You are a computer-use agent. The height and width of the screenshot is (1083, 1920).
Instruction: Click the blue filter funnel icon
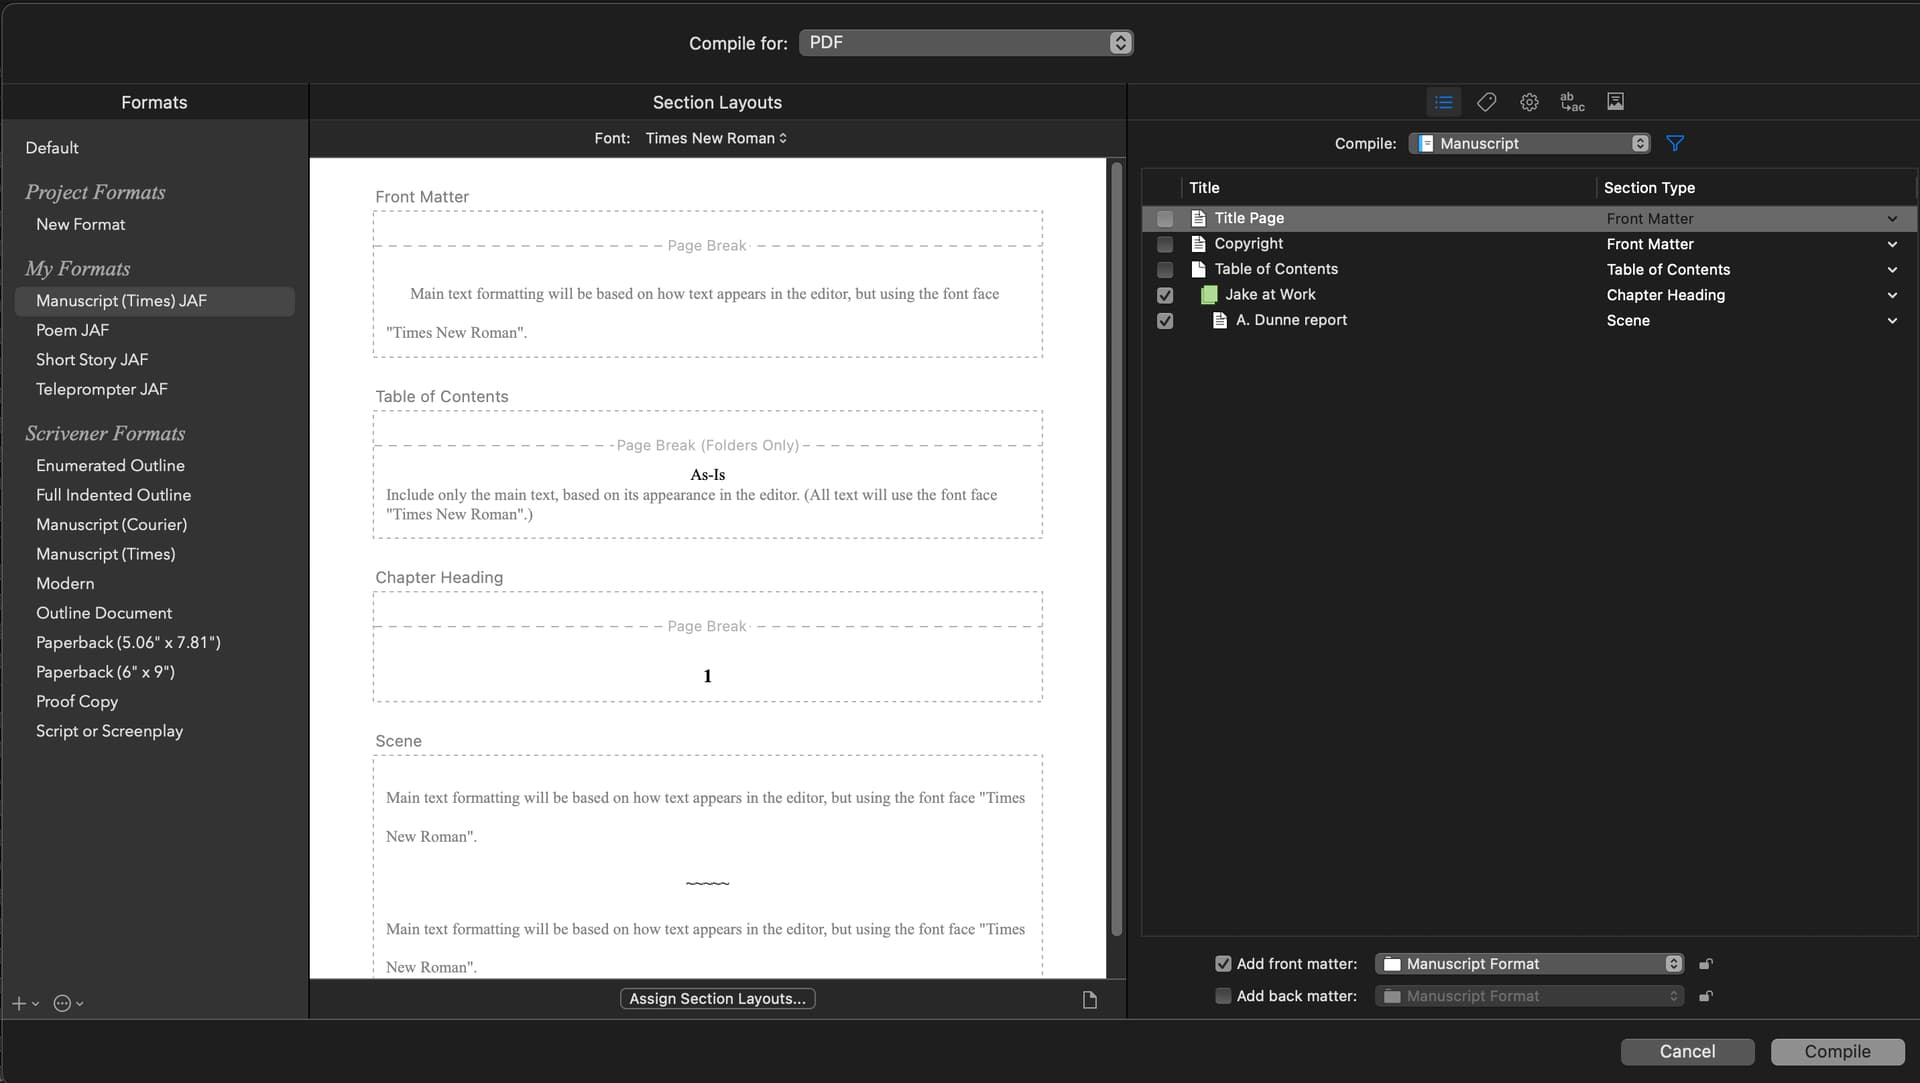click(1675, 144)
